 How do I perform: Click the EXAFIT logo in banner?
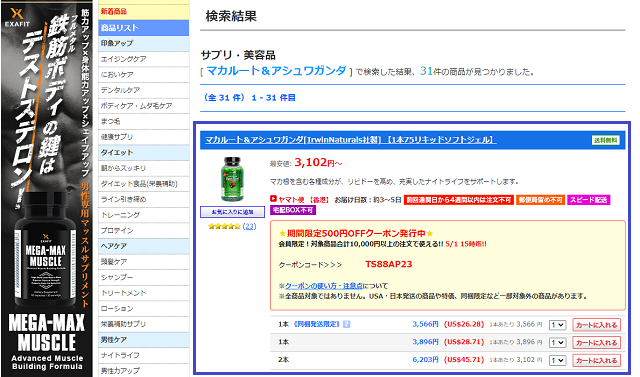(17, 18)
